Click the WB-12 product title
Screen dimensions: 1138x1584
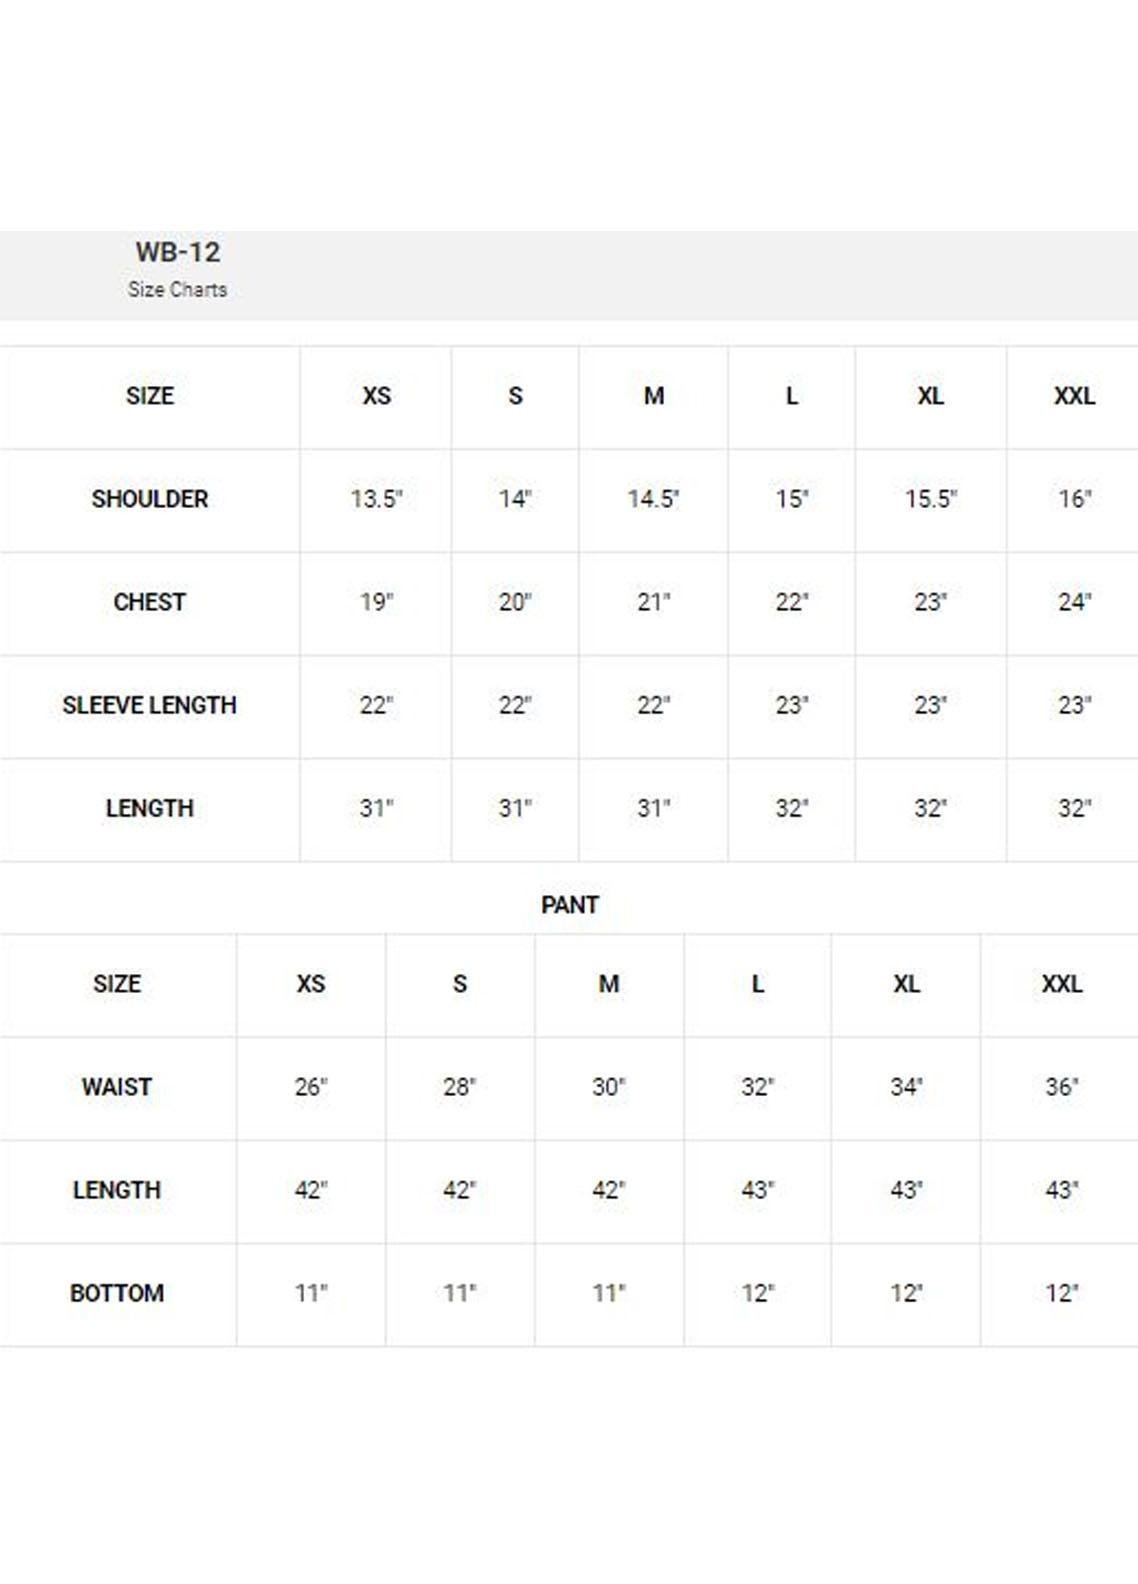click(x=177, y=252)
